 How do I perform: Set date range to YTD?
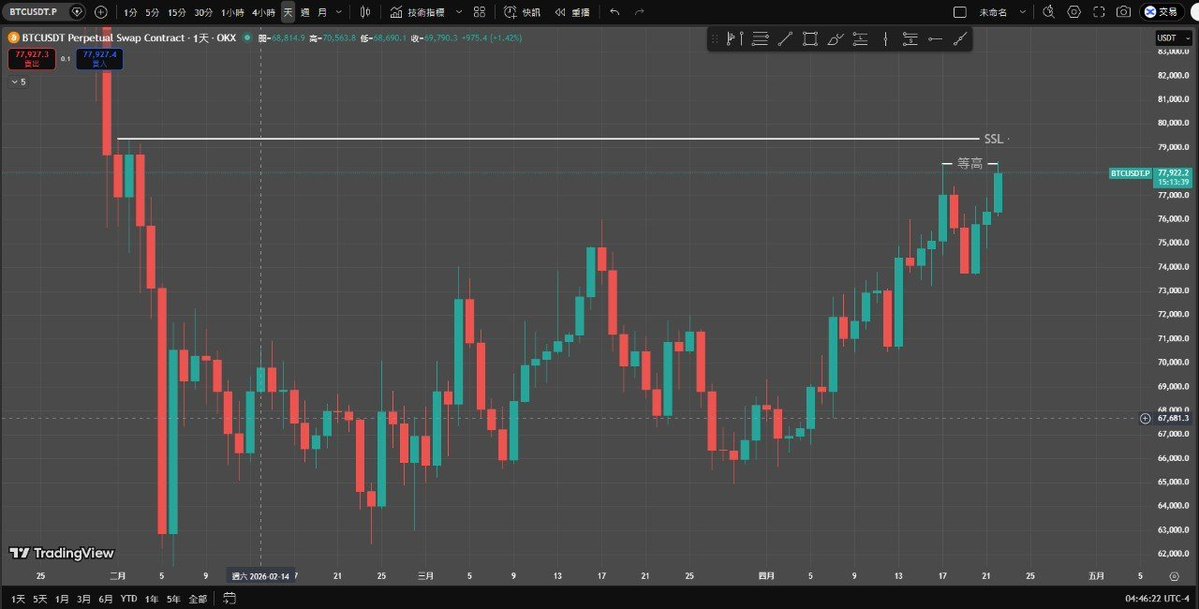tap(128, 599)
